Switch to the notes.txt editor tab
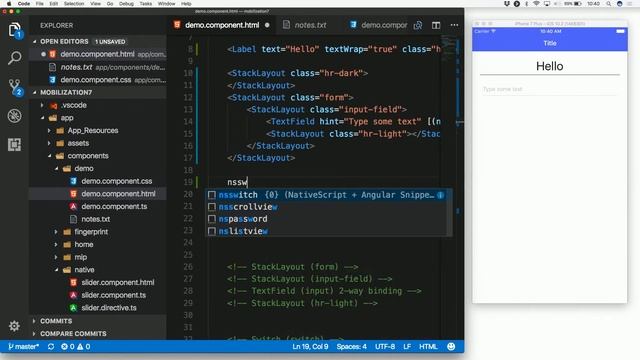640x360 pixels. [x=310, y=25]
